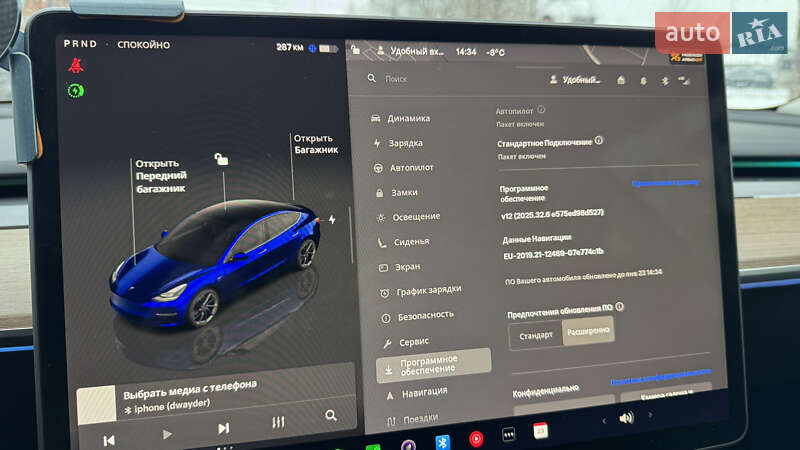The width and height of the screenshot is (800, 450).
Task: Select the Стандарт update preference
Action: click(x=536, y=336)
